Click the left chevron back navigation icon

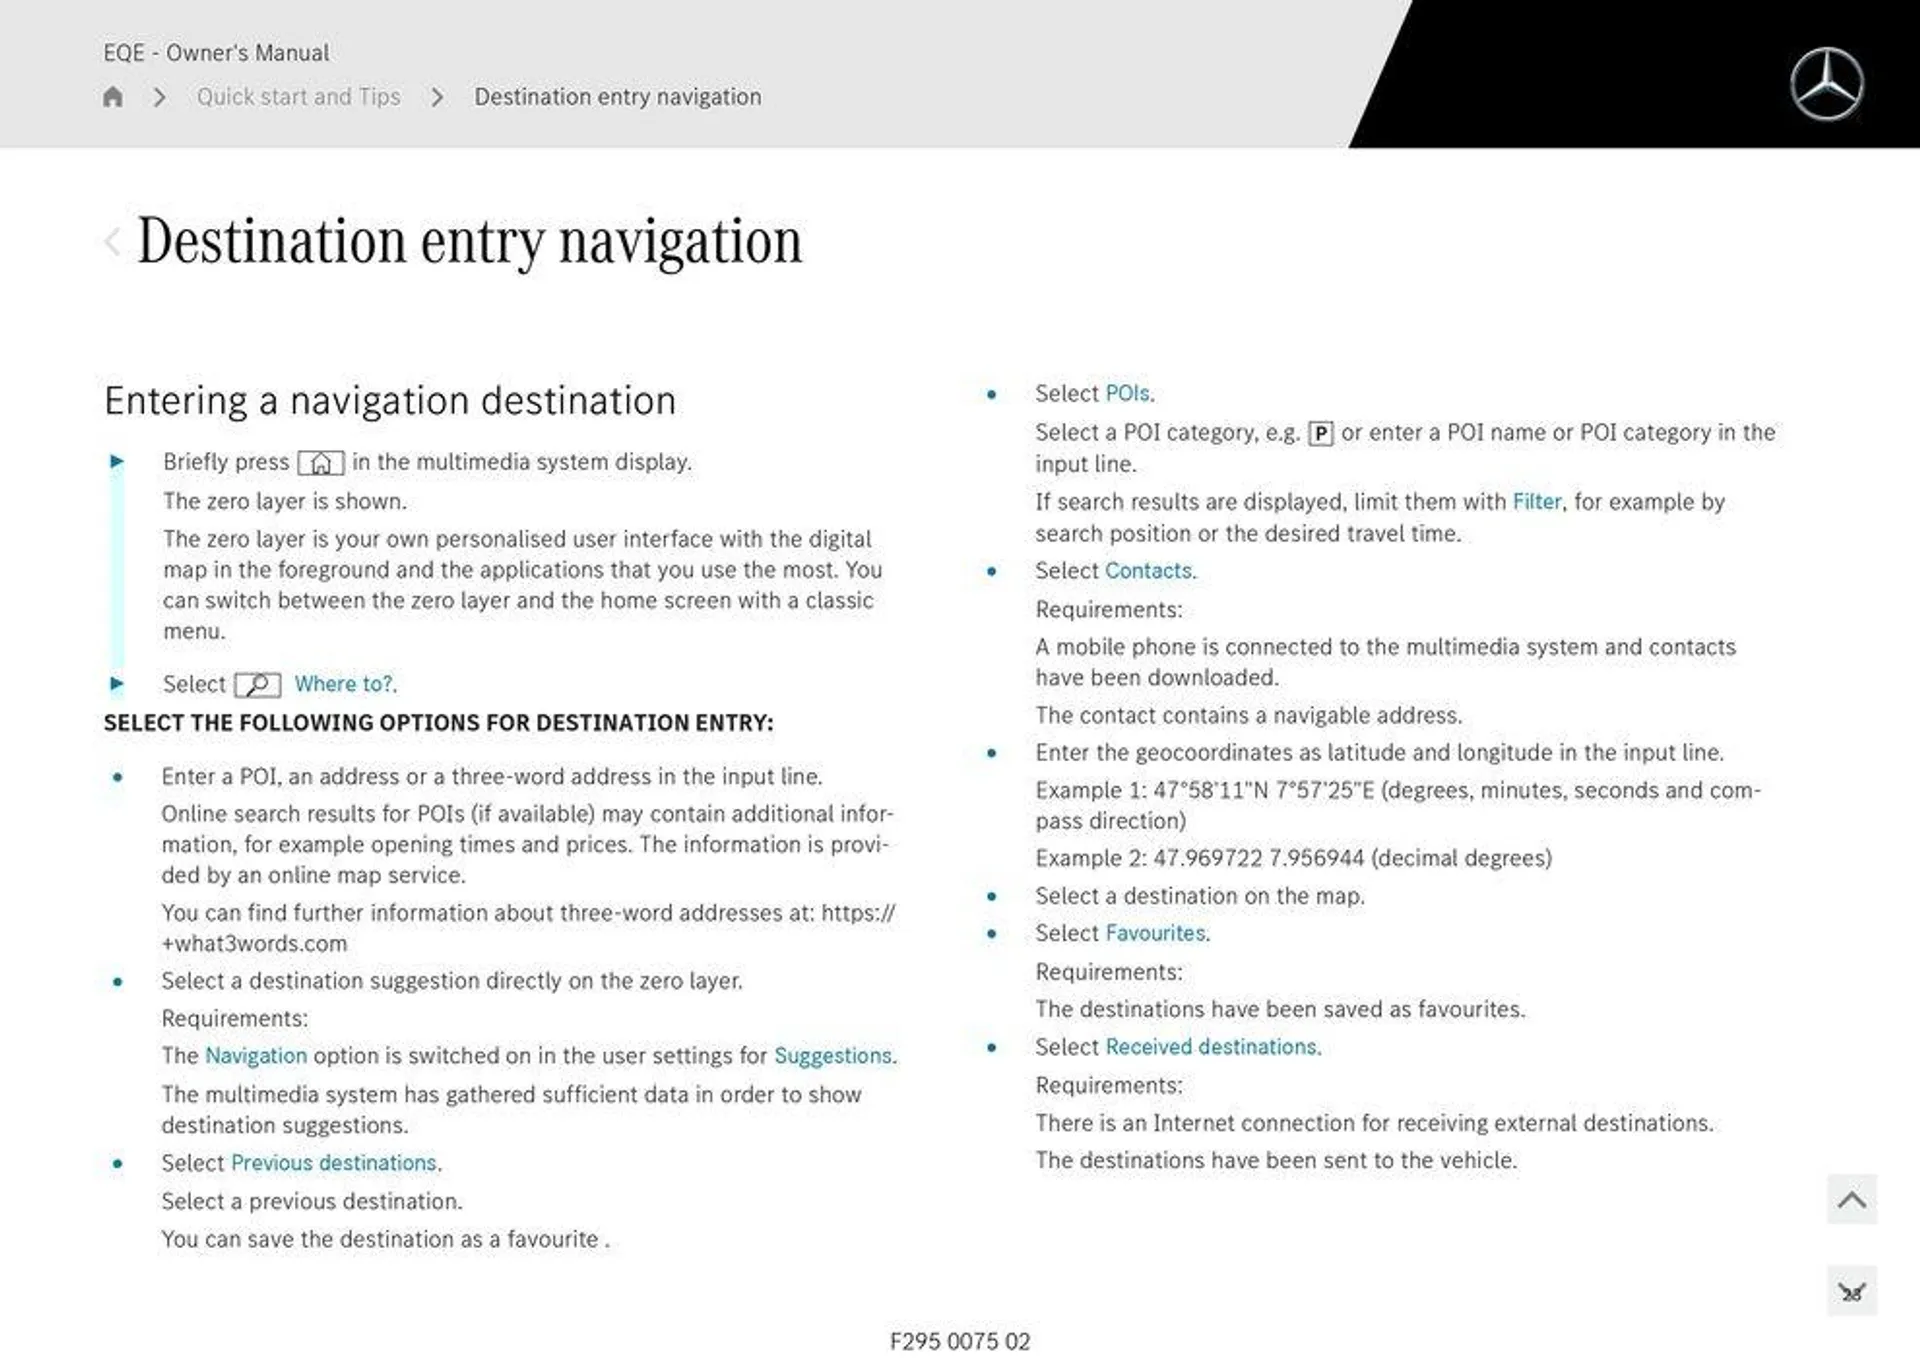110,240
